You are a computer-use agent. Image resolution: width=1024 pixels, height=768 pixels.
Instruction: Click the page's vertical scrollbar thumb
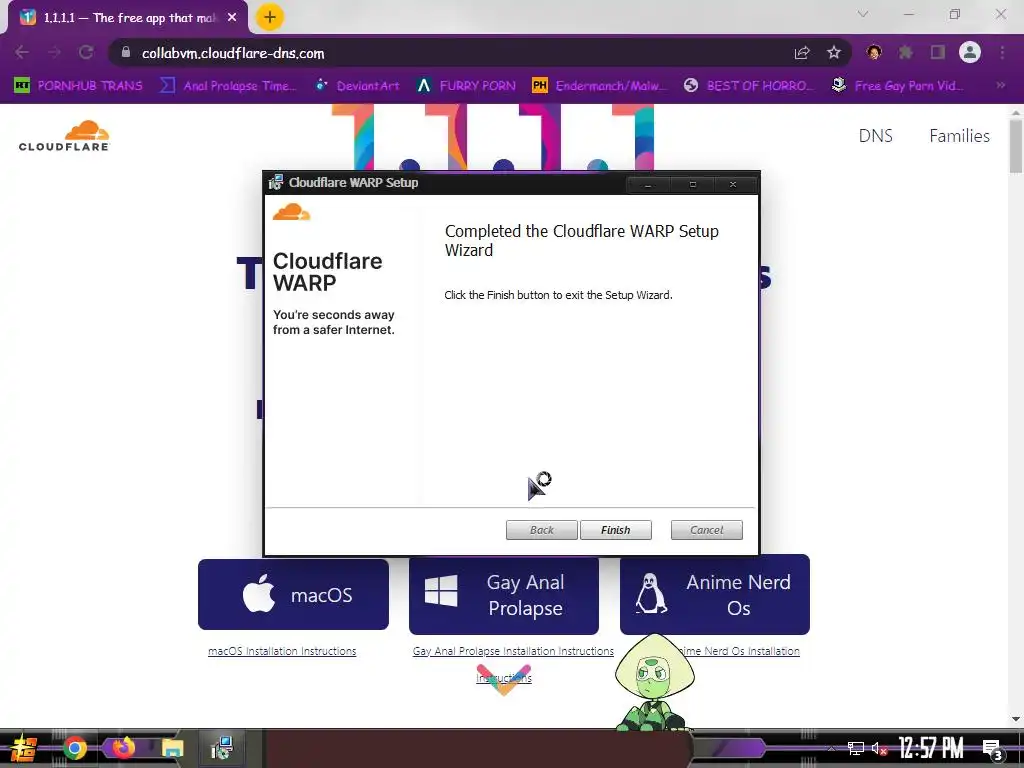[x=1016, y=147]
